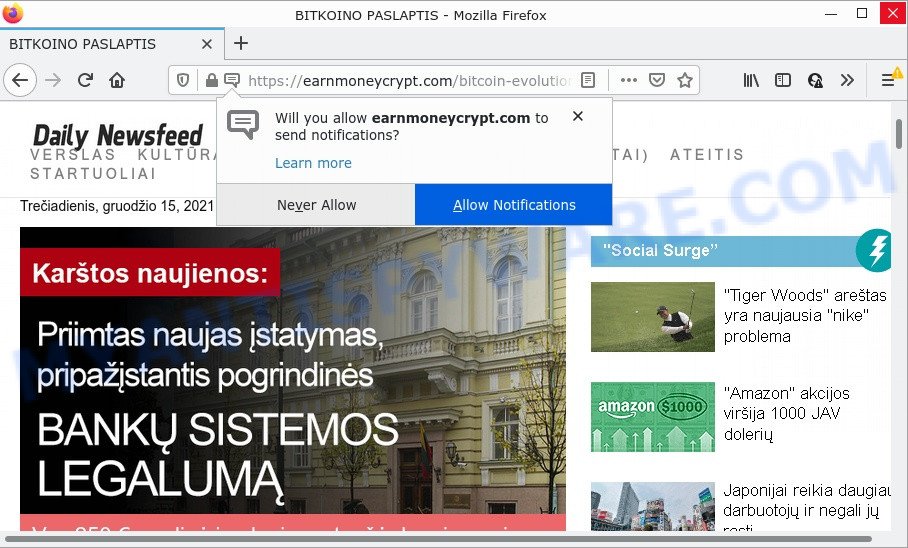The width and height of the screenshot is (908, 548).
Task: Open the ATEITIS section
Action: [x=707, y=155]
